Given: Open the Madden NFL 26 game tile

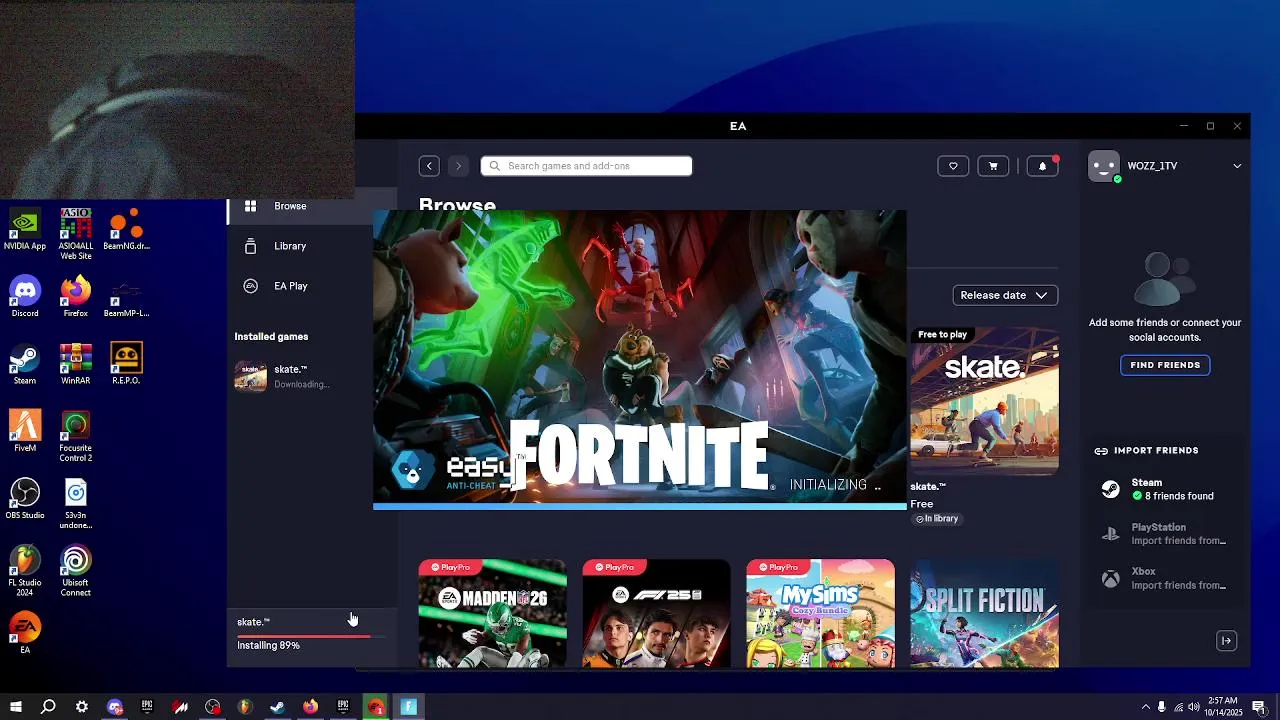Looking at the screenshot, I should (492, 613).
